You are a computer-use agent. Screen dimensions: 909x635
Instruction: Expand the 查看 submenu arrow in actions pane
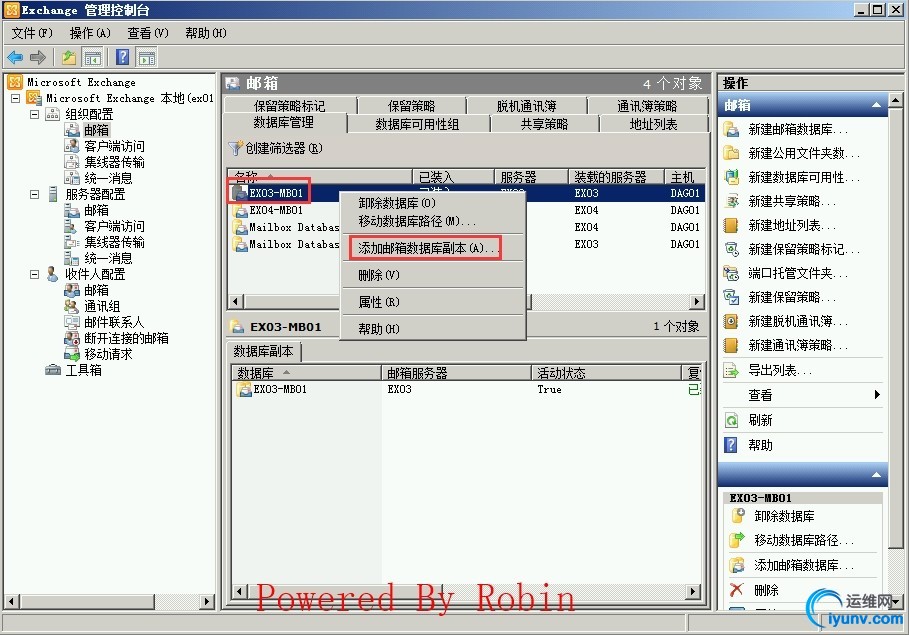pyautogui.click(x=877, y=395)
